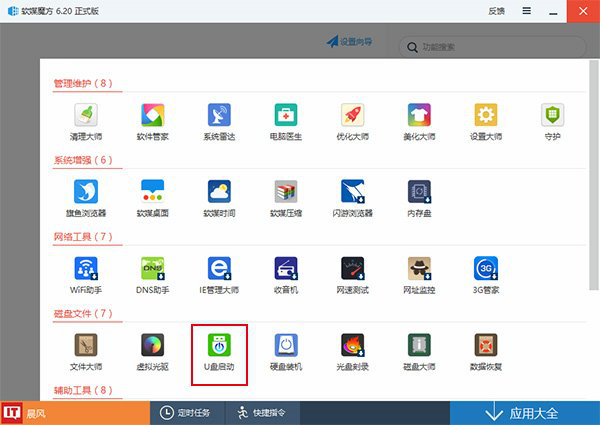Launch 旗鱼浏览器 browser icon

pyautogui.click(x=86, y=191)
